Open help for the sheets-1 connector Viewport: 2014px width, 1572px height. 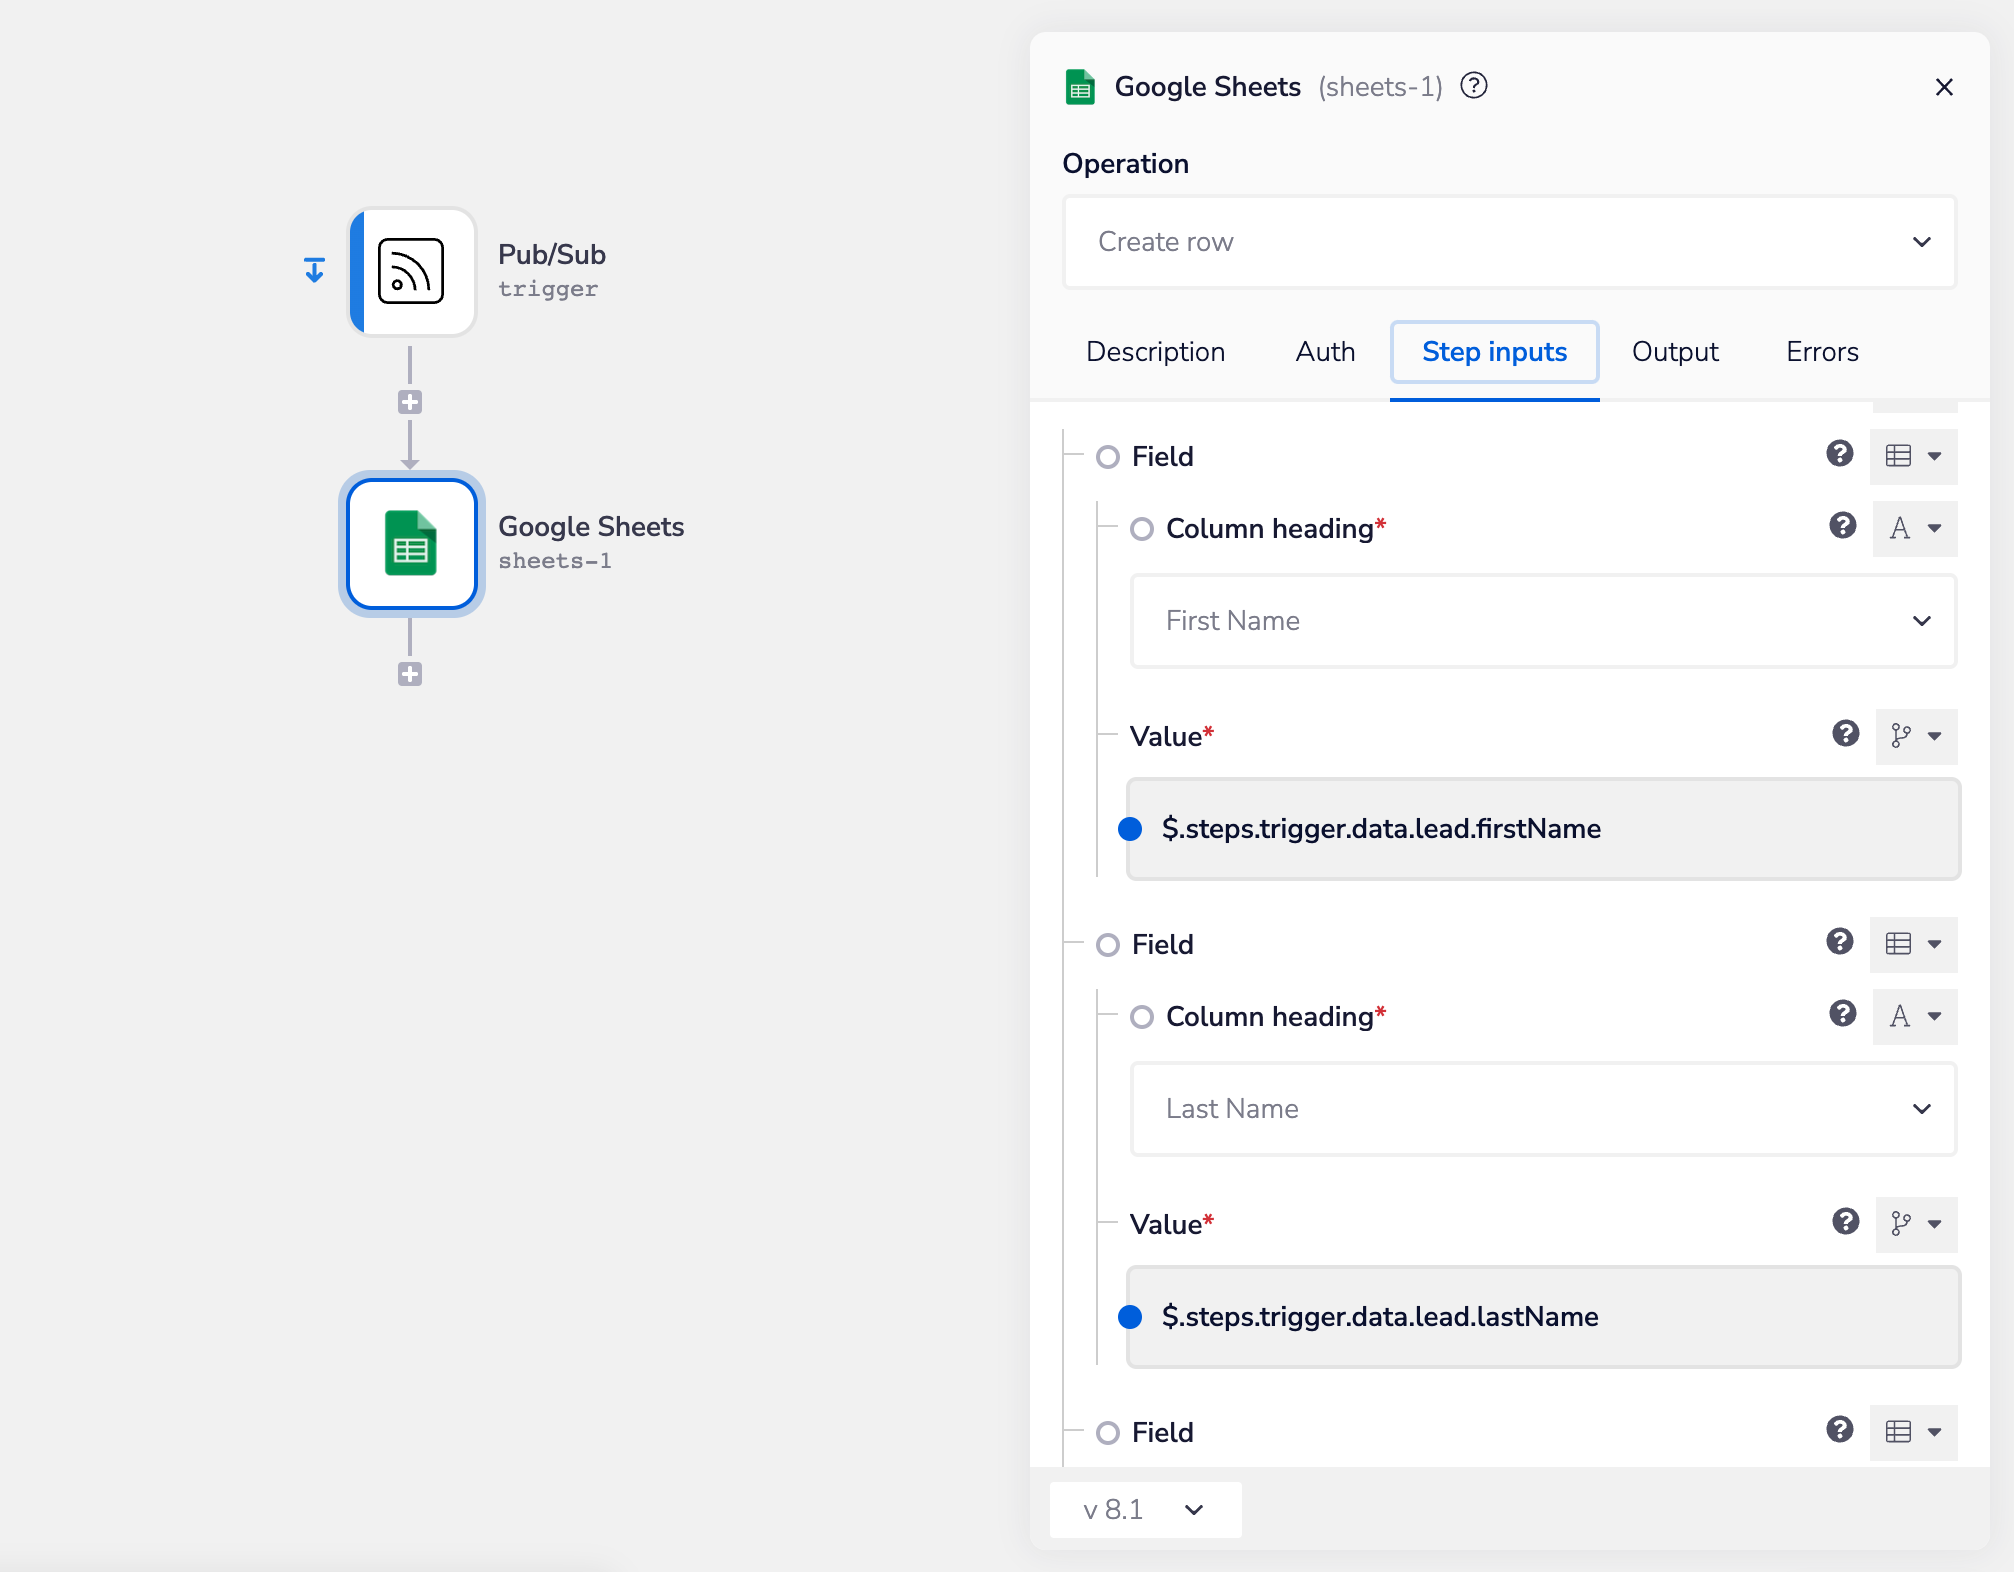click(1474, 86)
